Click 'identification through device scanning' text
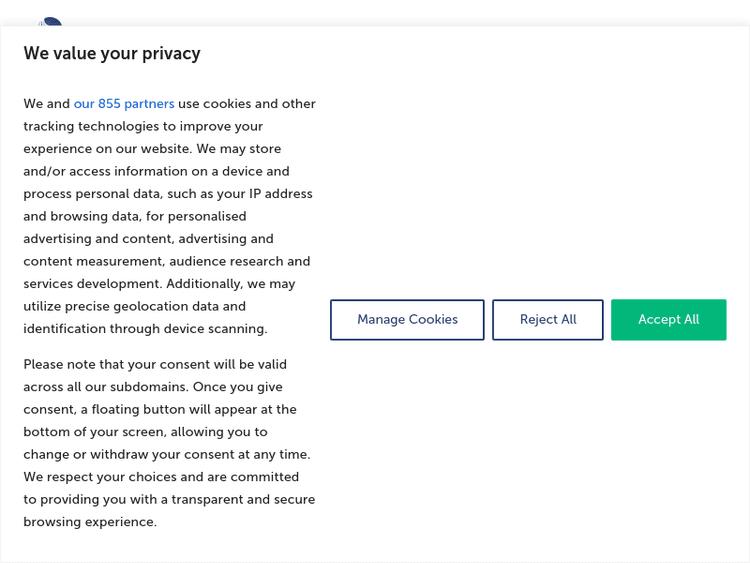Screen dimensions: 750x563 (145, 329)
